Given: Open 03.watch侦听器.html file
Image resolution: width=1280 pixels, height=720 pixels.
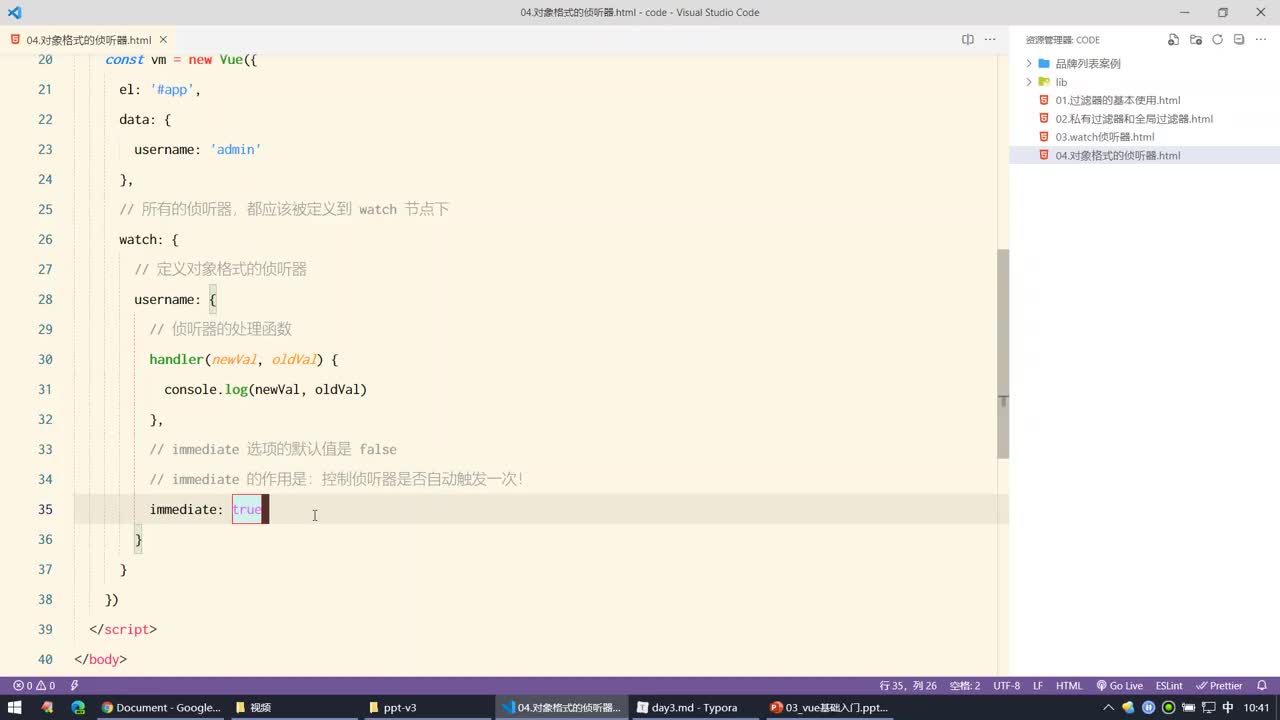Looking at the screenshot, I should click(1105, 137).
